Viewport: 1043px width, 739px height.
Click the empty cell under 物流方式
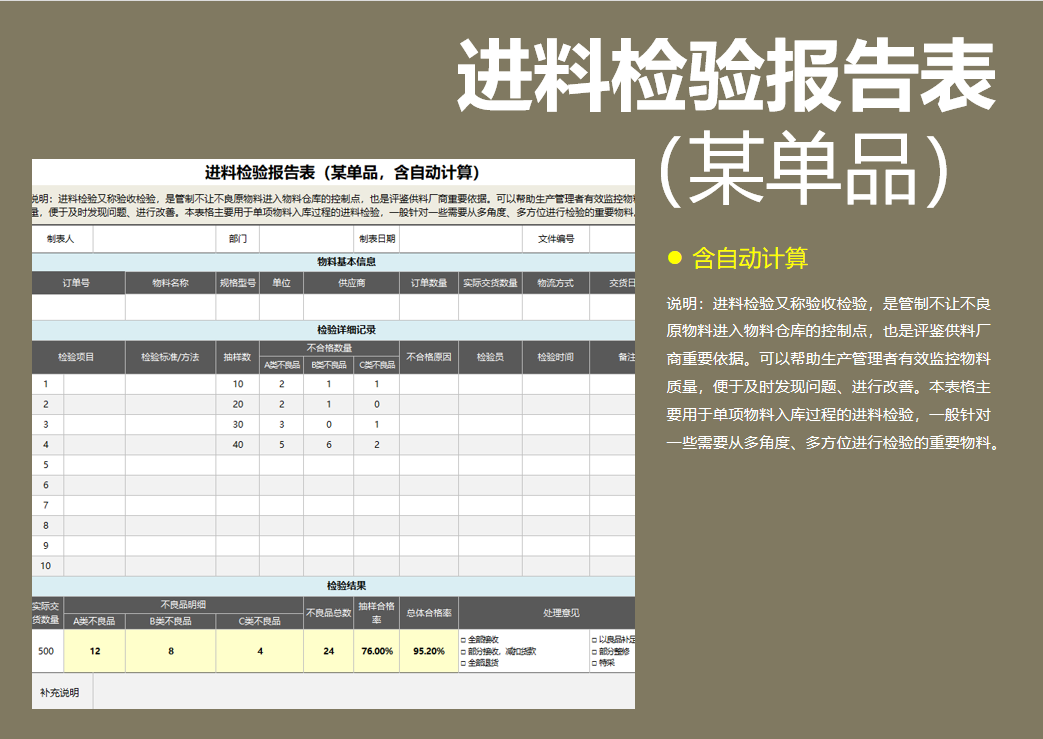(x=556, y=307)
